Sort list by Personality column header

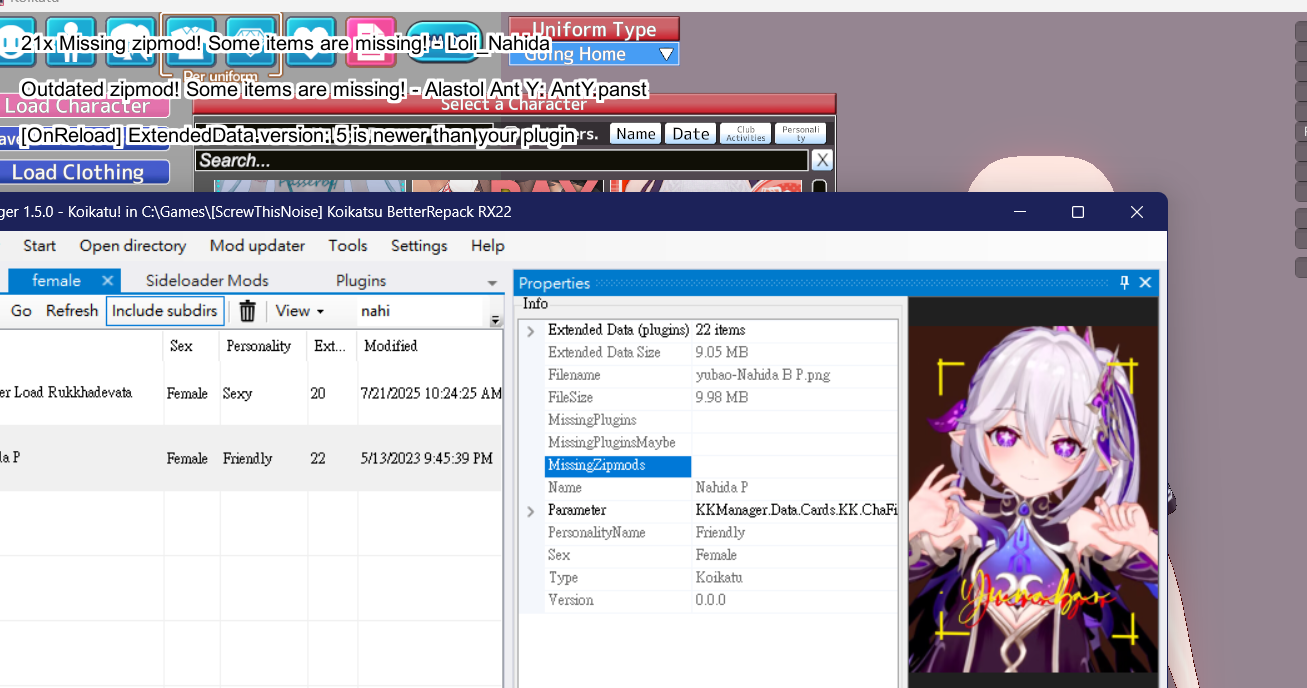click(264, 346)
